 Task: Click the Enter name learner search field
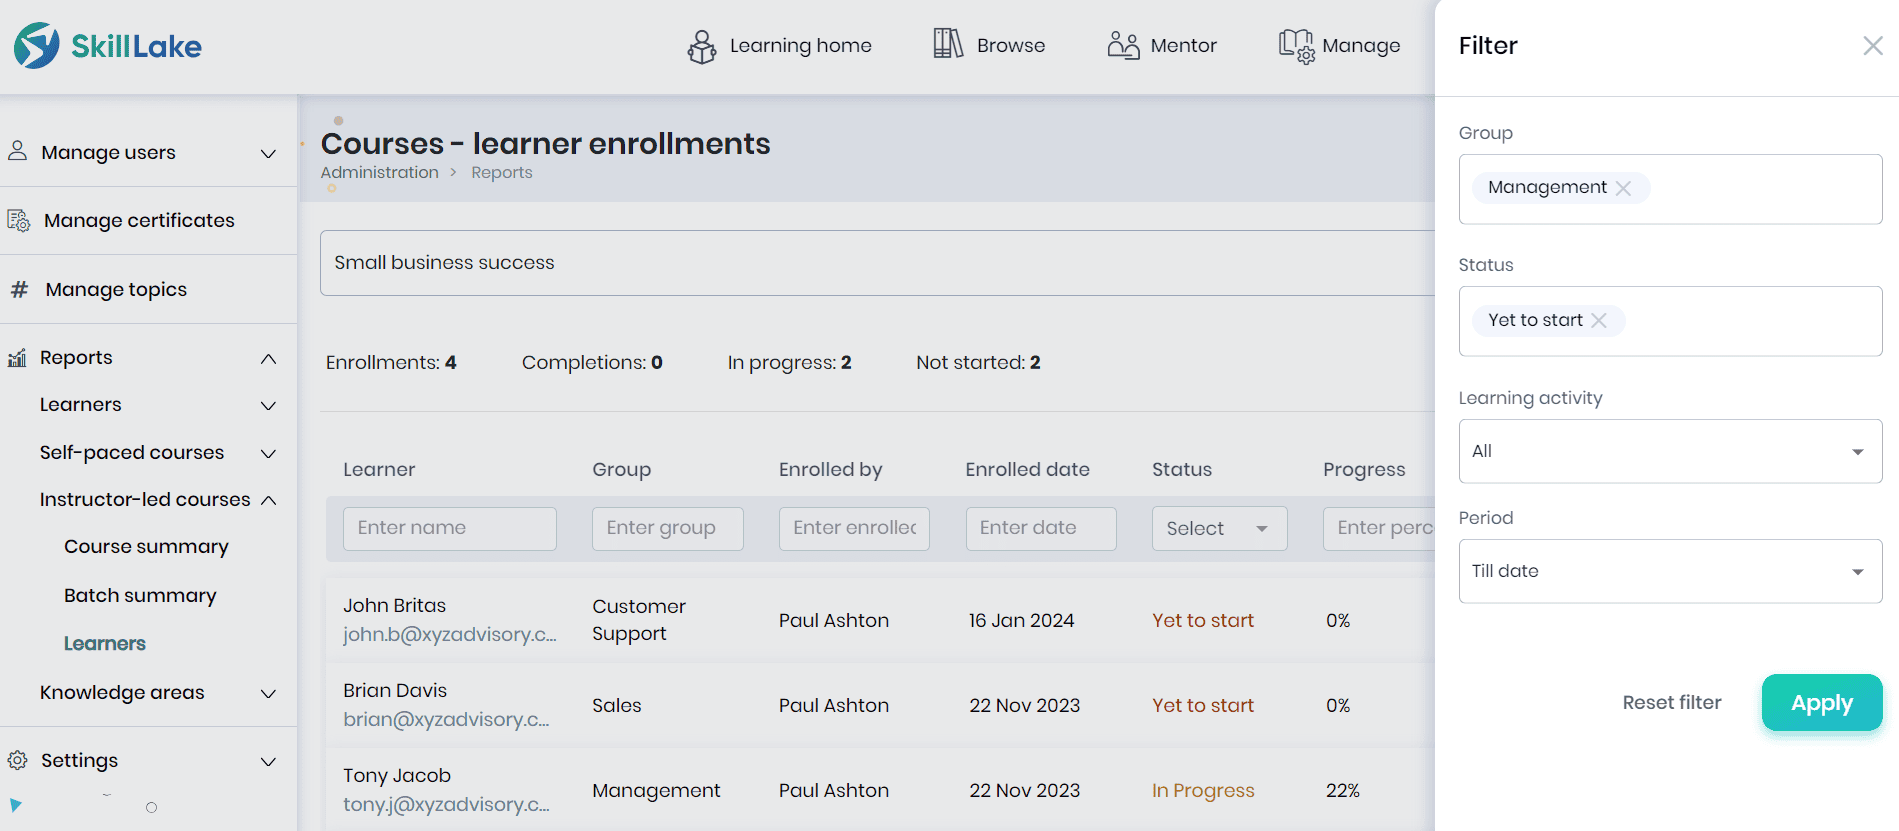point(449,528)
